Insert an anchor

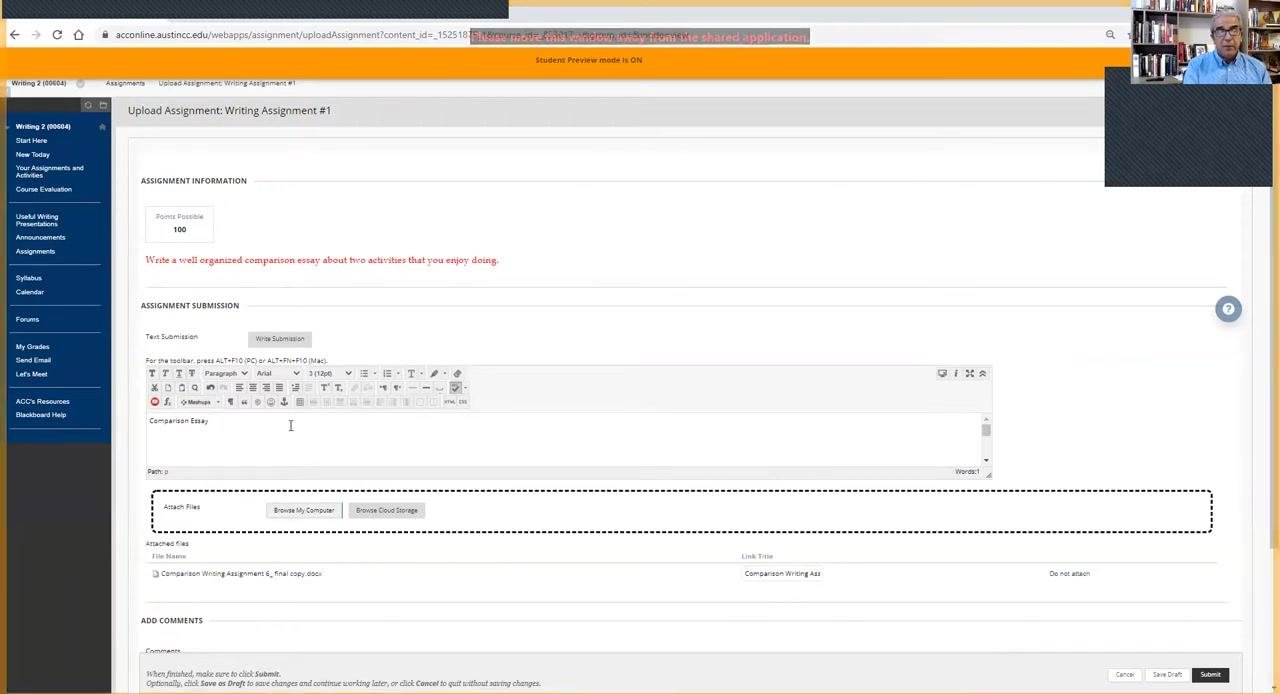pos(284,402)
